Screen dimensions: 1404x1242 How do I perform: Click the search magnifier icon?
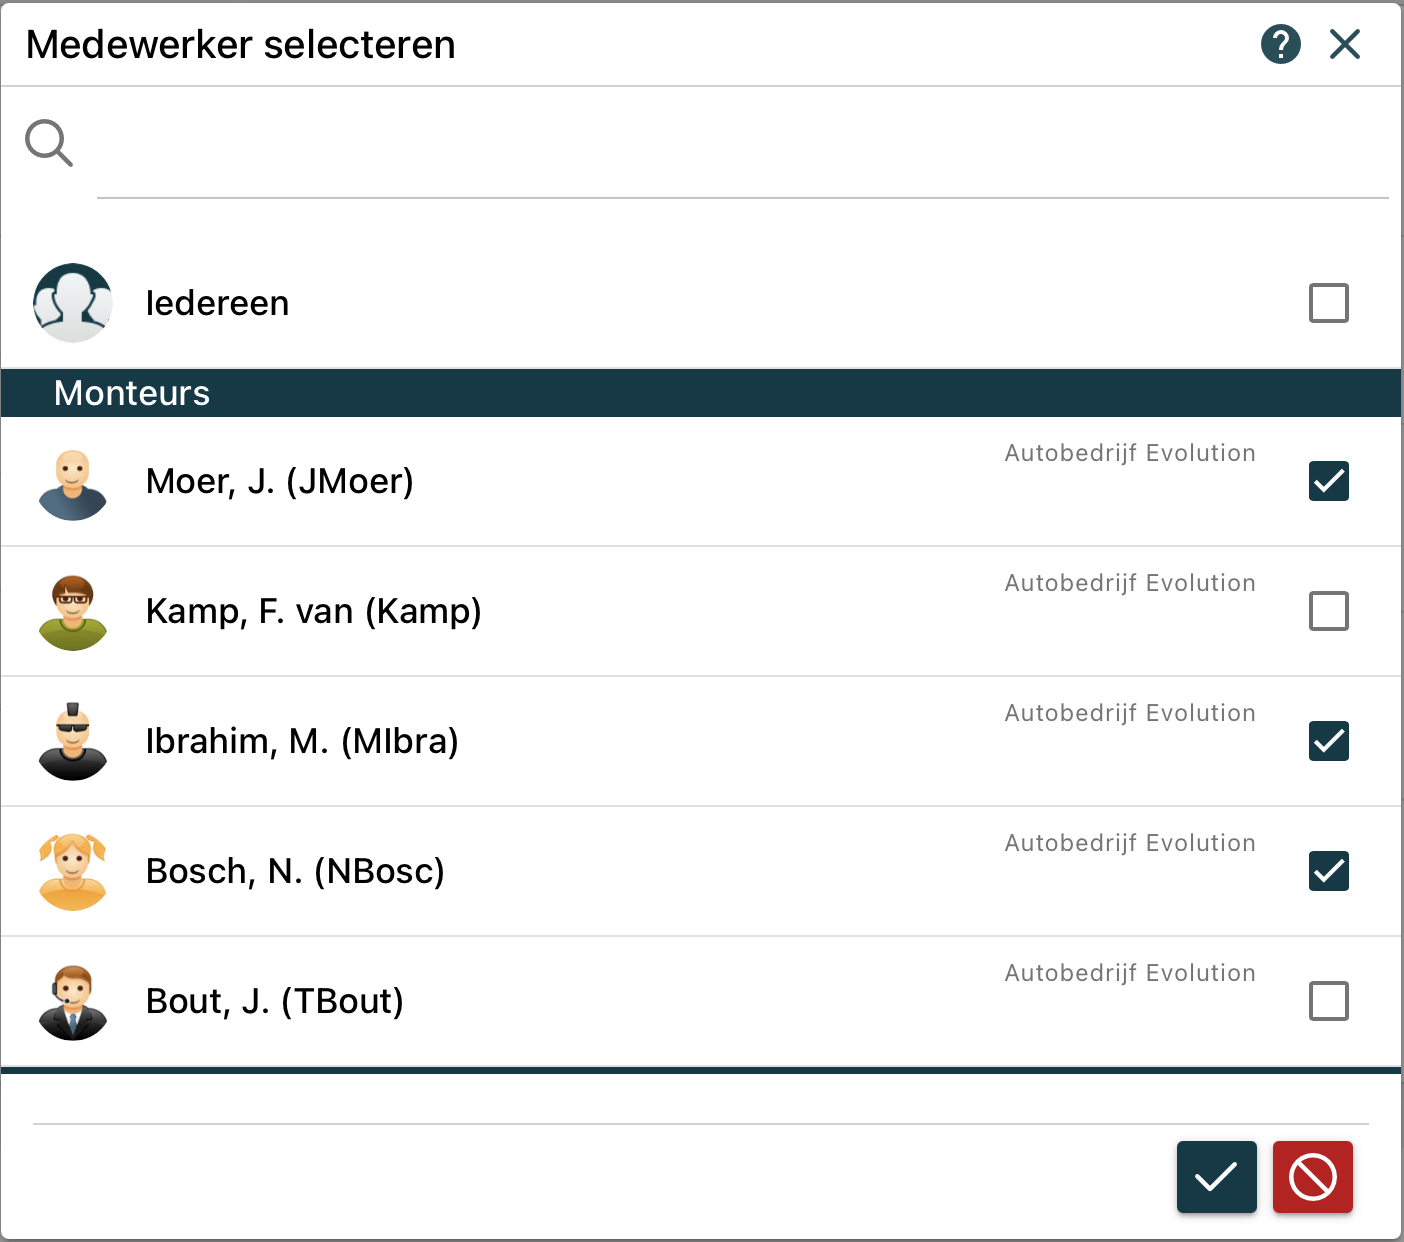pyautogui.click(x=48, y=143)
